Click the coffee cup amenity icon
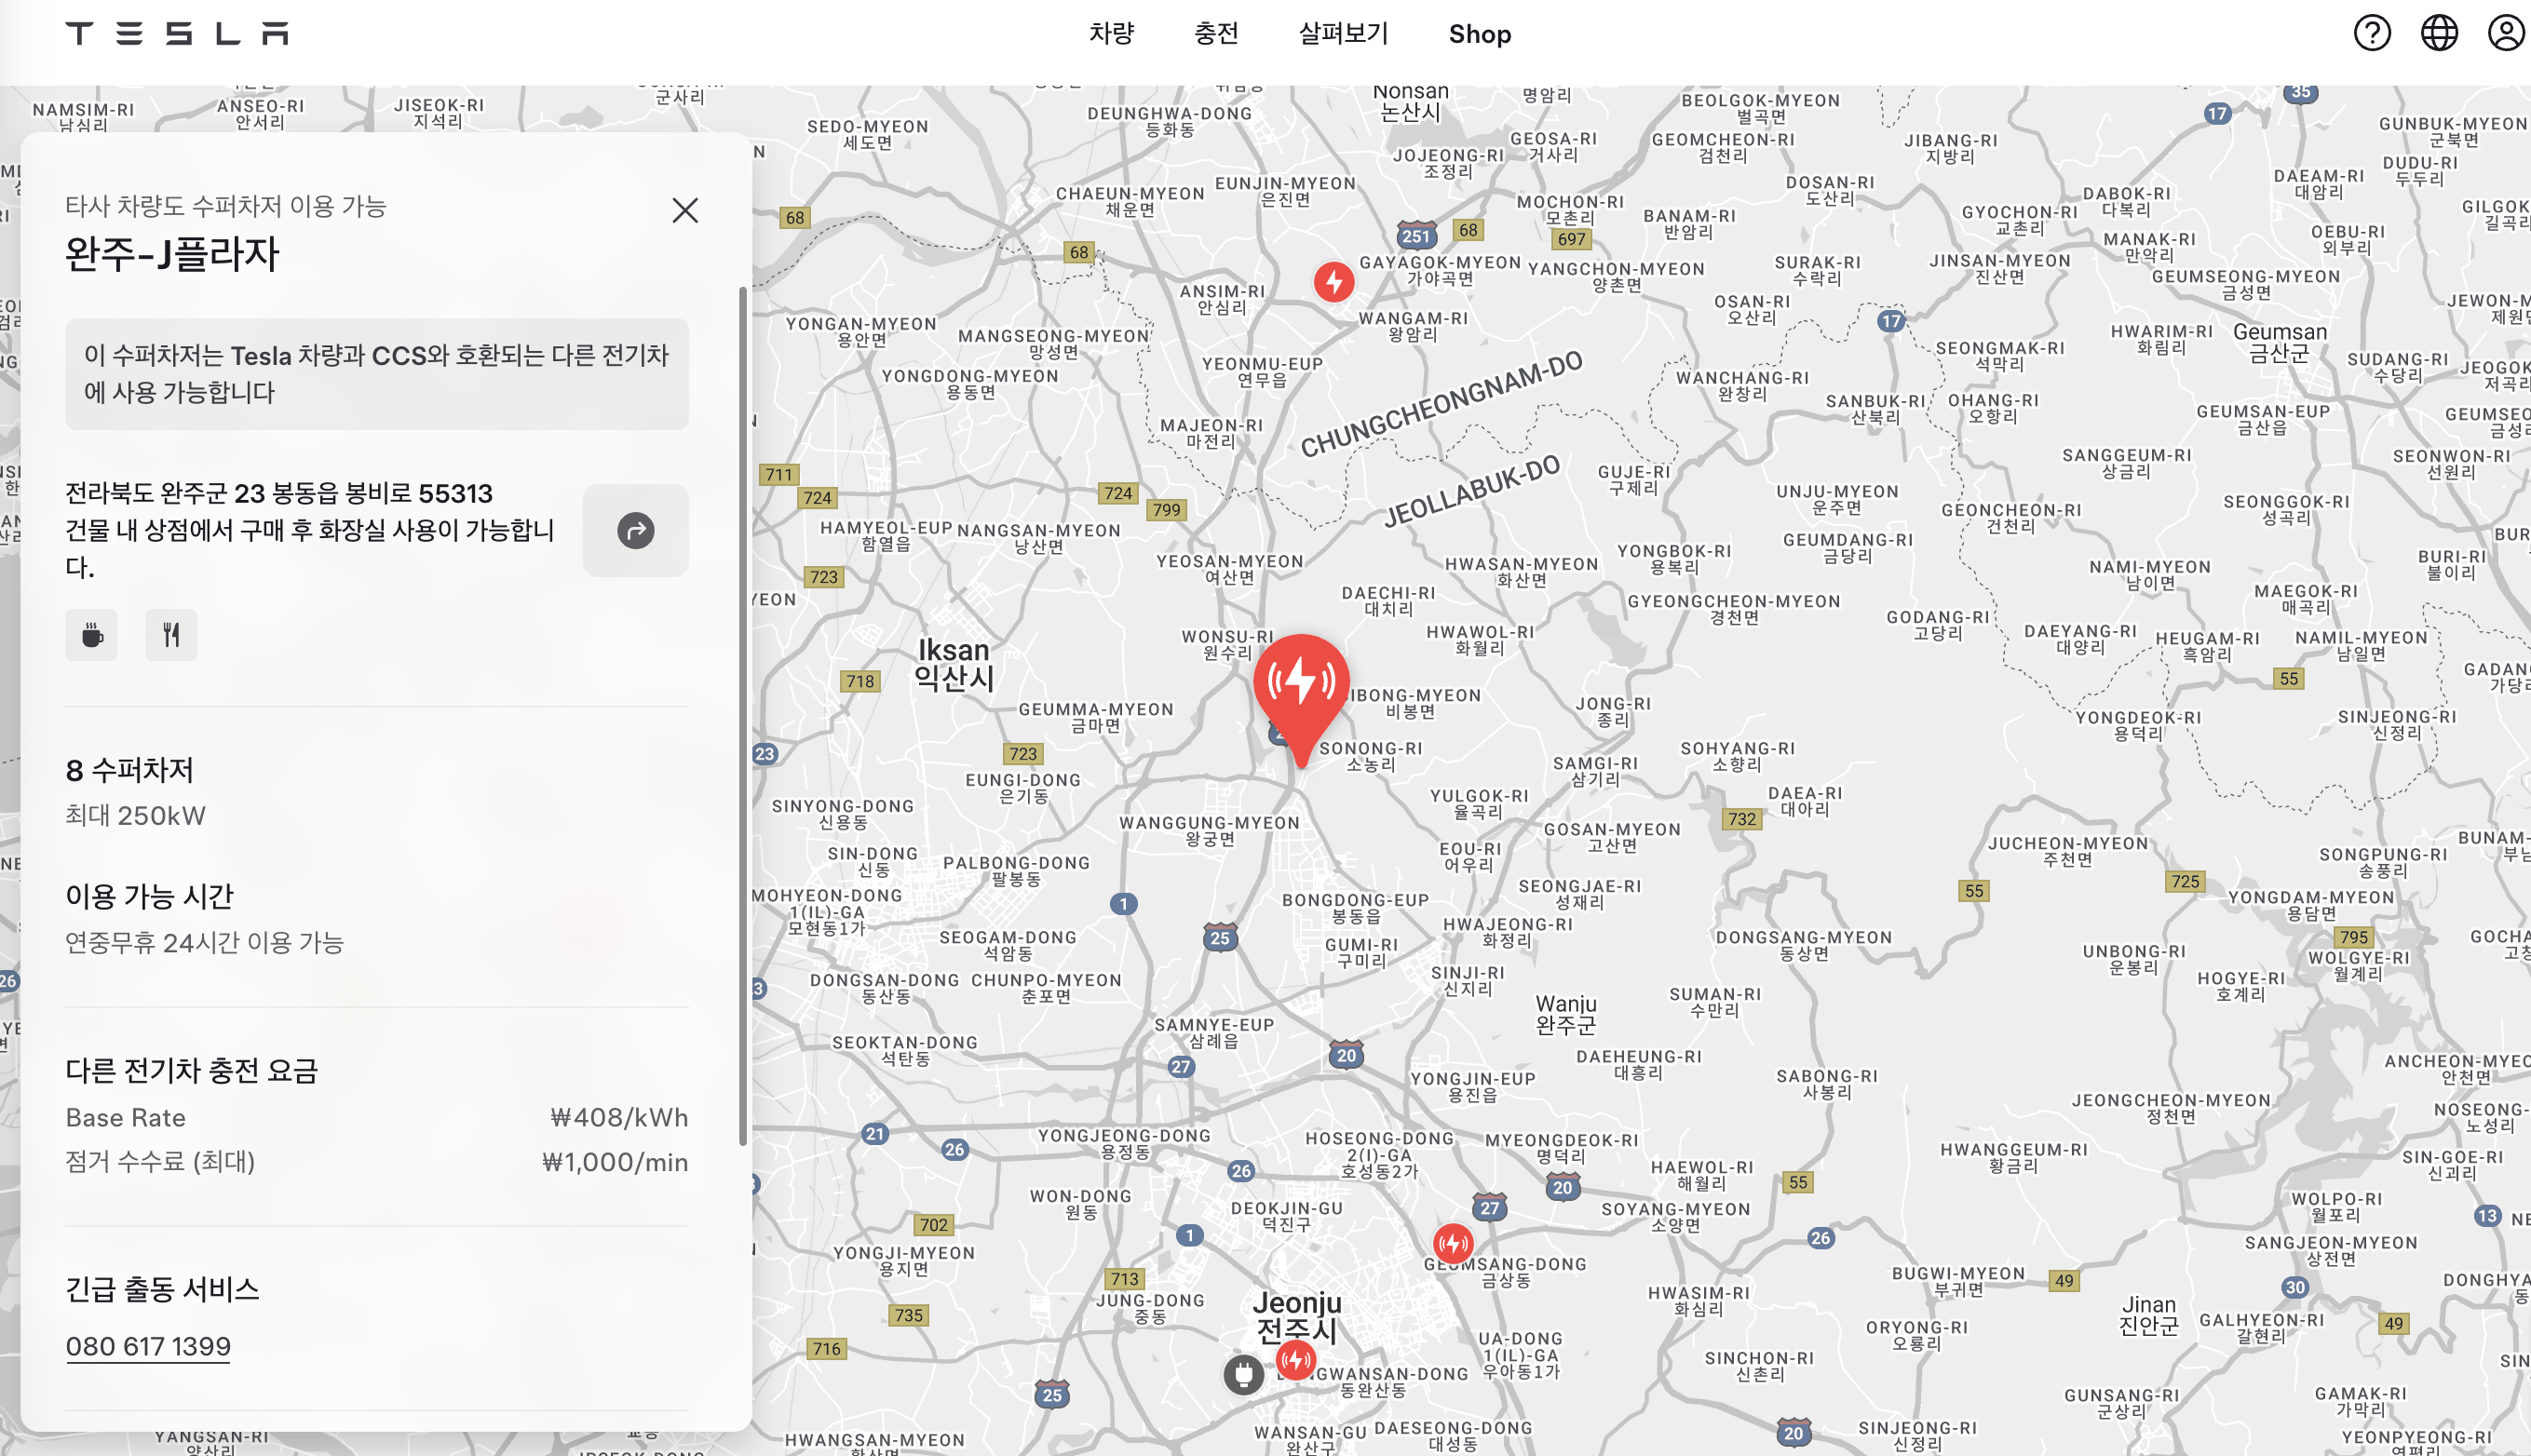2531x1456 pixels. point(92,634)
